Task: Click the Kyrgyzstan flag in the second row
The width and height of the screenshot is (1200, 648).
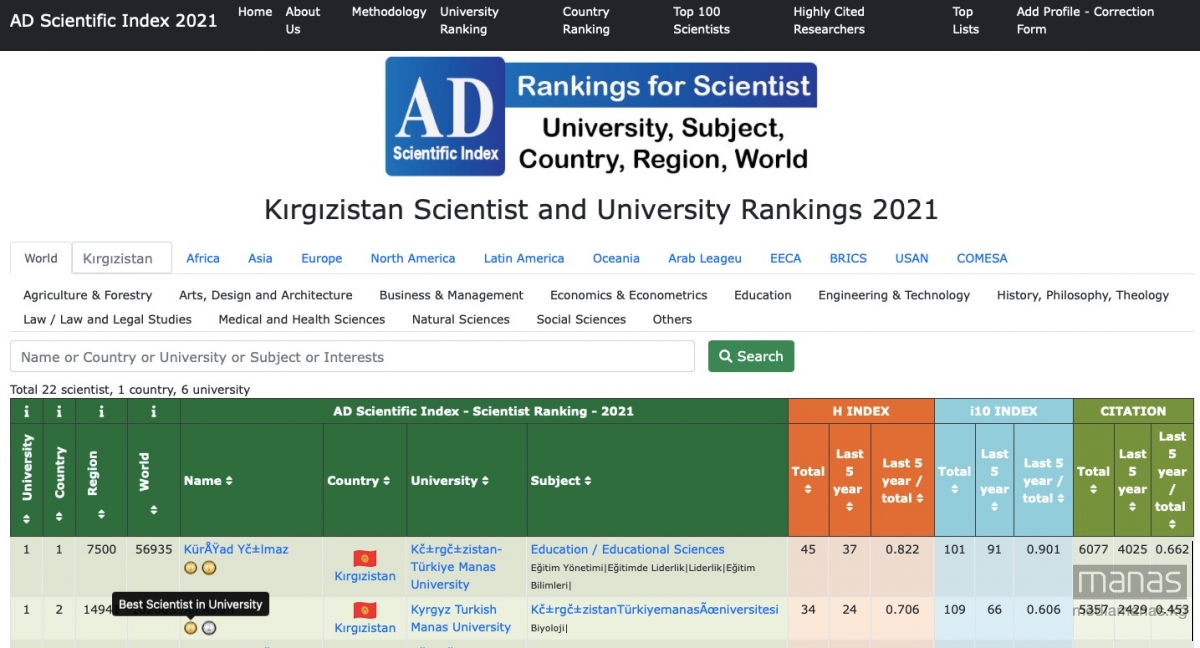Action: [364, 610]
